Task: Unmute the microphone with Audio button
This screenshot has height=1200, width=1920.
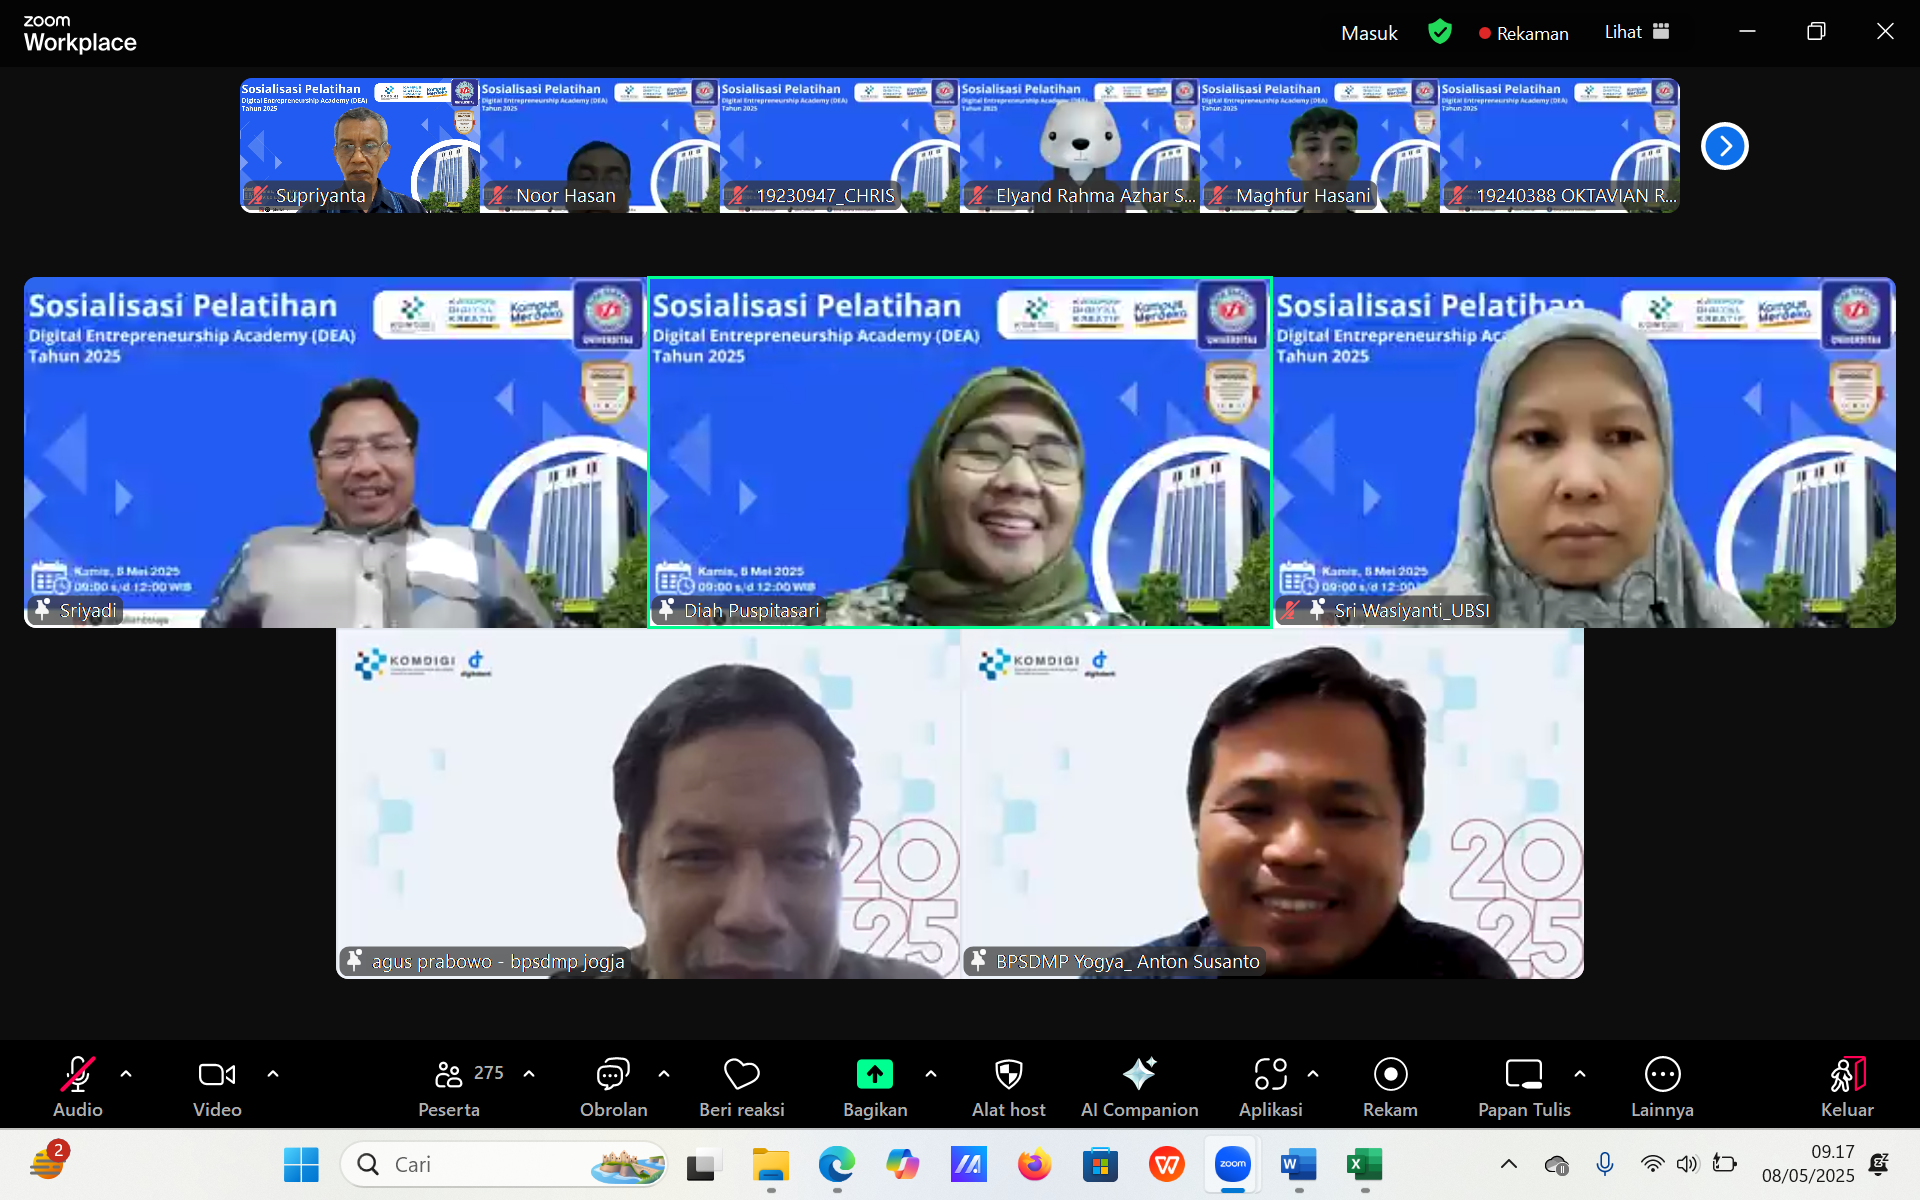Action: [78, 1075]
